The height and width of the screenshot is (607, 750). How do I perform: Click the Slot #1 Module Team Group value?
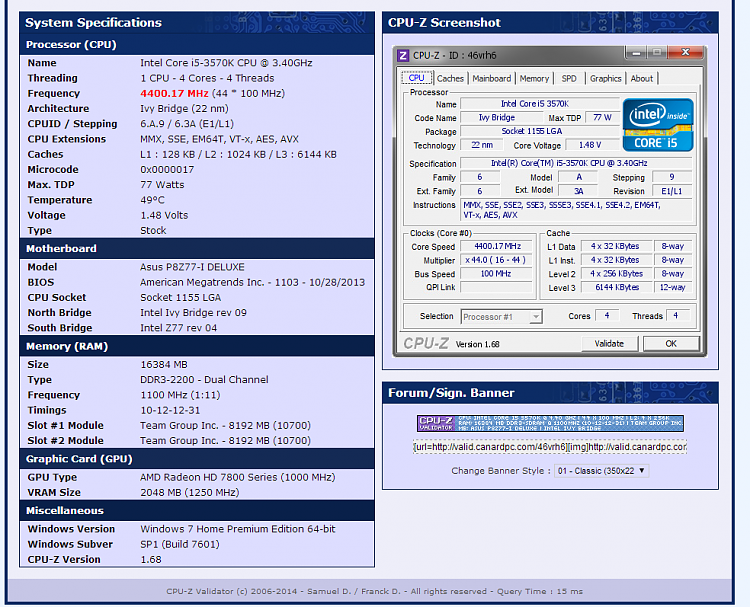225,425
